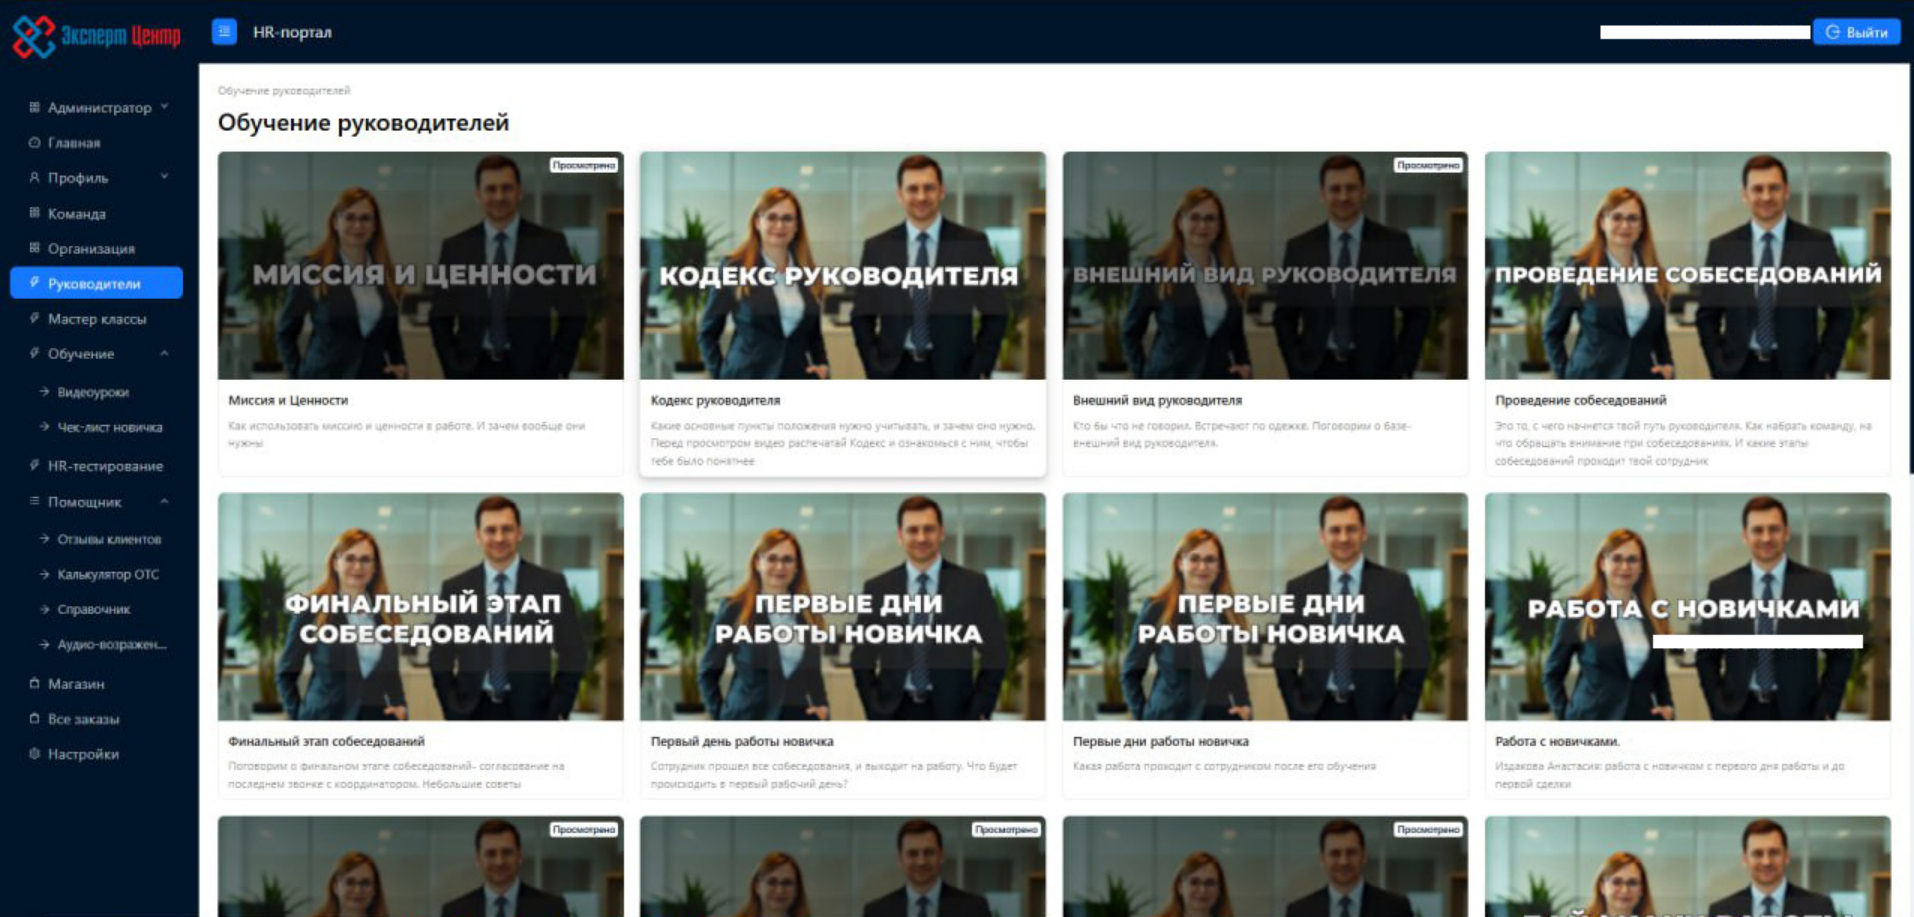Click the Команда grid icon
Screen dimensions: 1914x917
click(x=34, y=213)
